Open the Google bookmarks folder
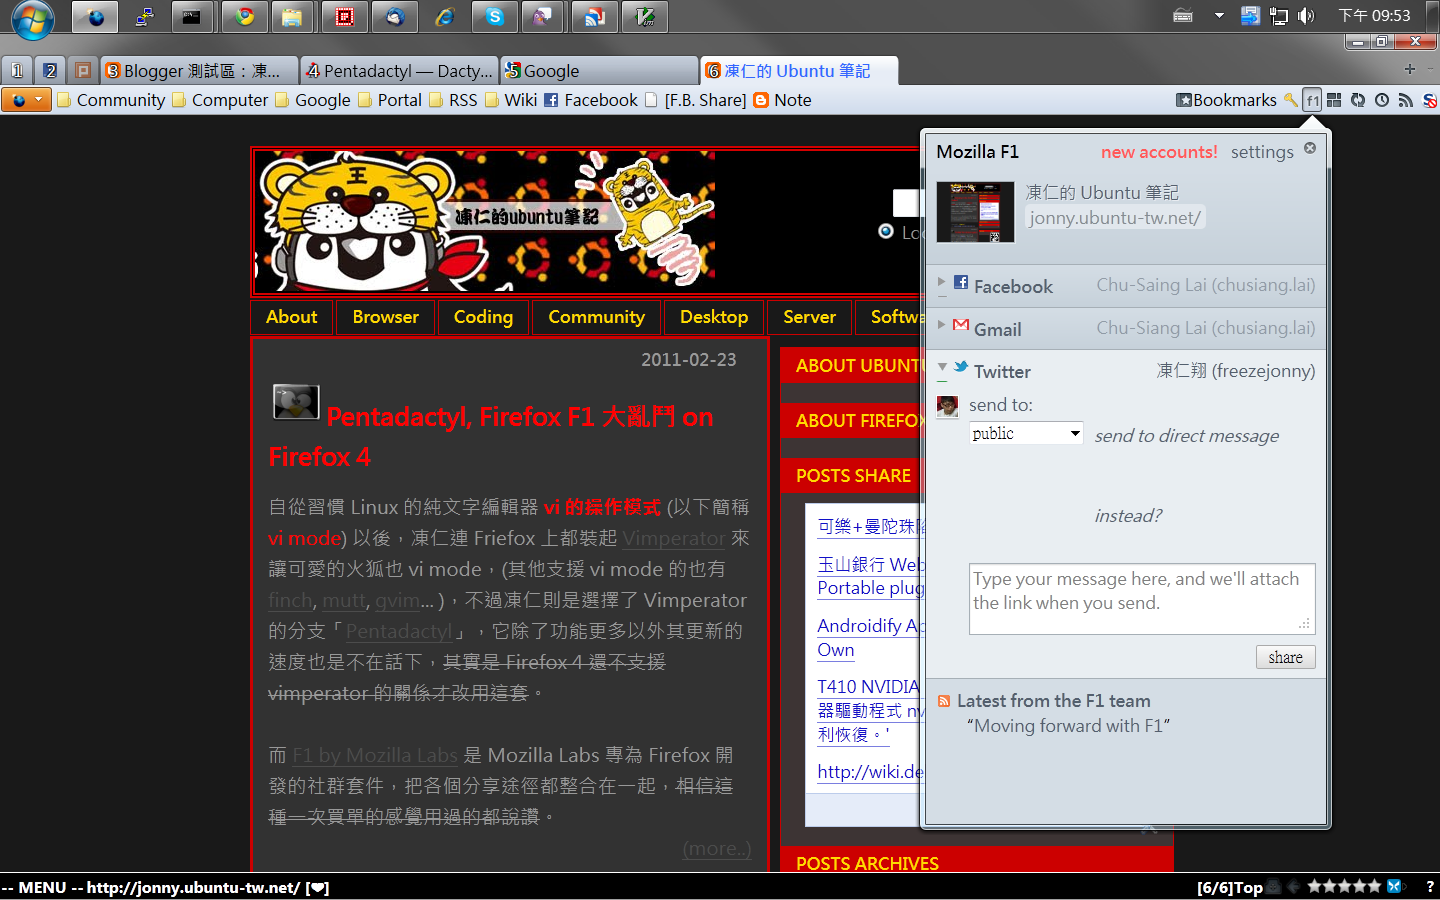This screenshot has width=1440, height=900. click(313, 100)
